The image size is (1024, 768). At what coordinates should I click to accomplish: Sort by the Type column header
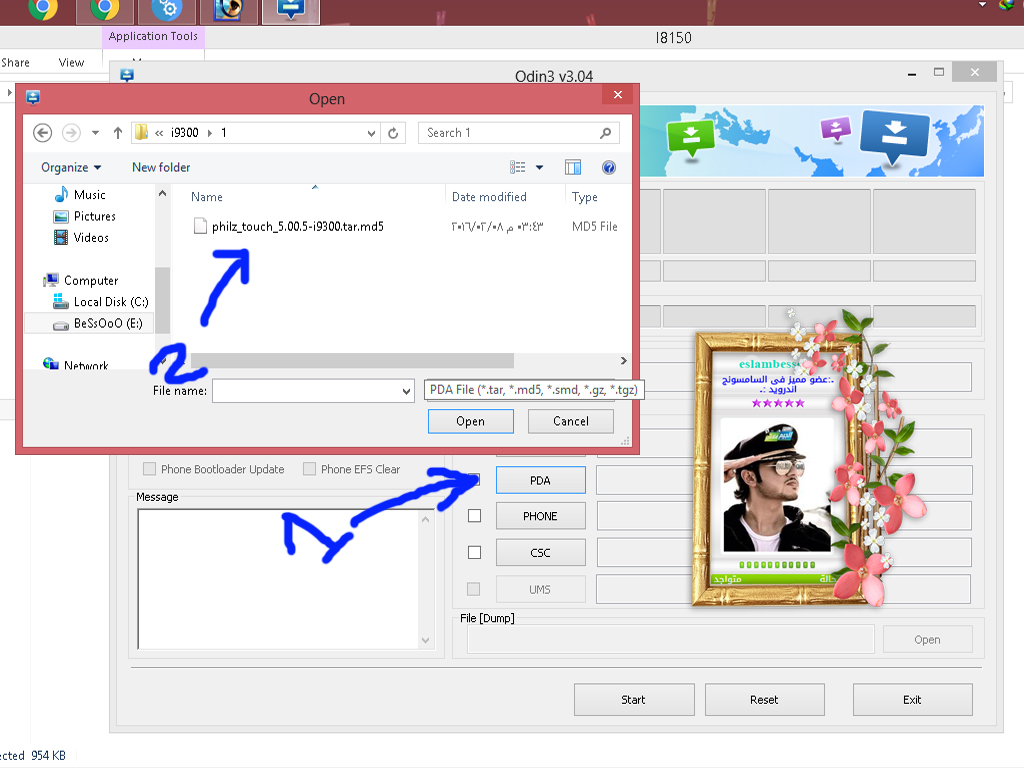point(584,197)
